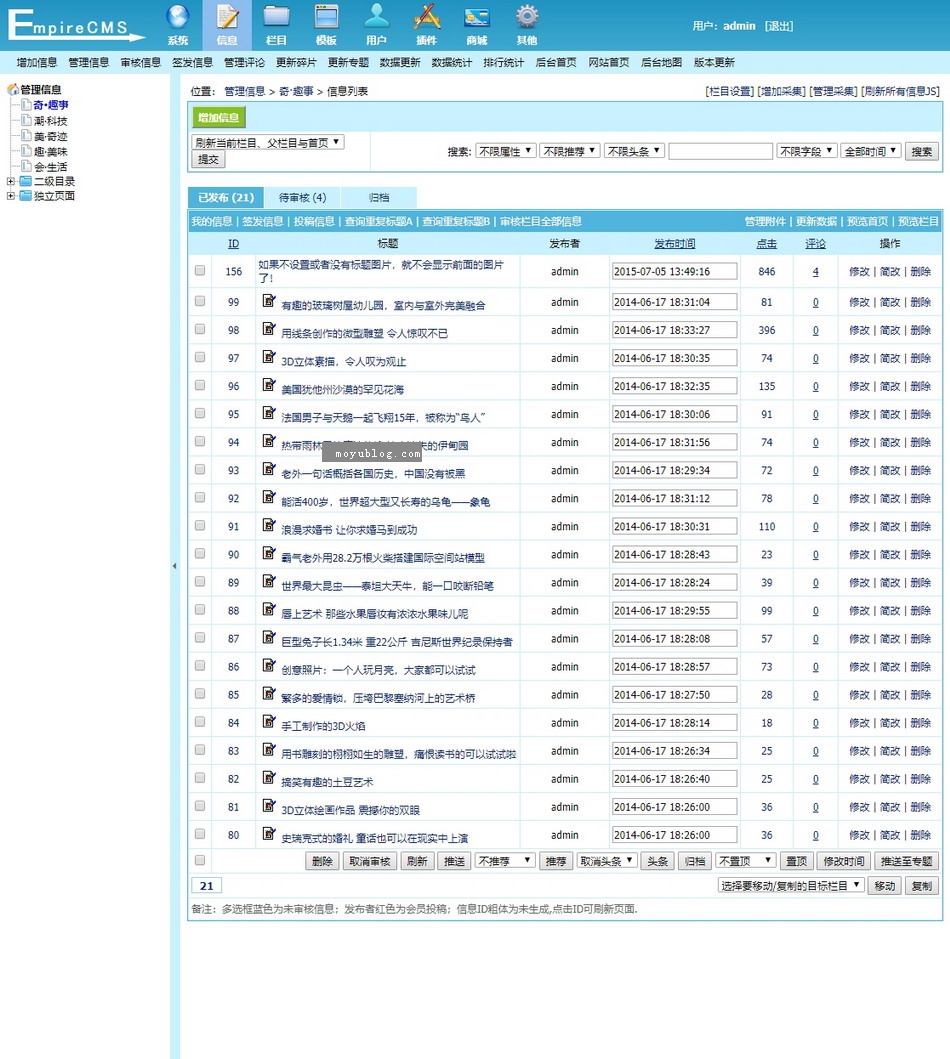Tick the checkbox for article ID 98

200,329
